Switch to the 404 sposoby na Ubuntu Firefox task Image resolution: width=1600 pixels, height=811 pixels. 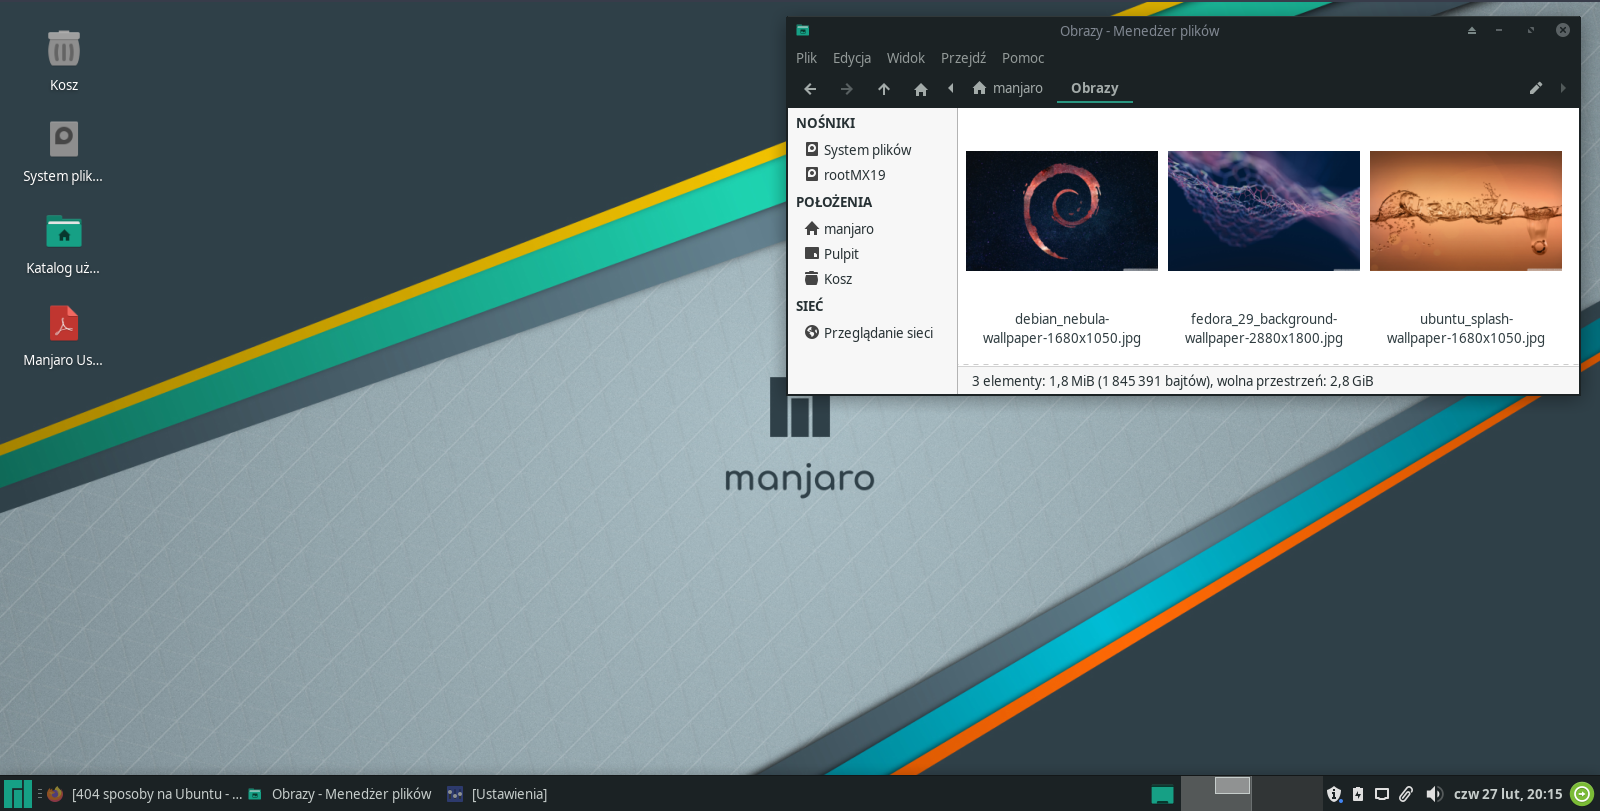145,794
